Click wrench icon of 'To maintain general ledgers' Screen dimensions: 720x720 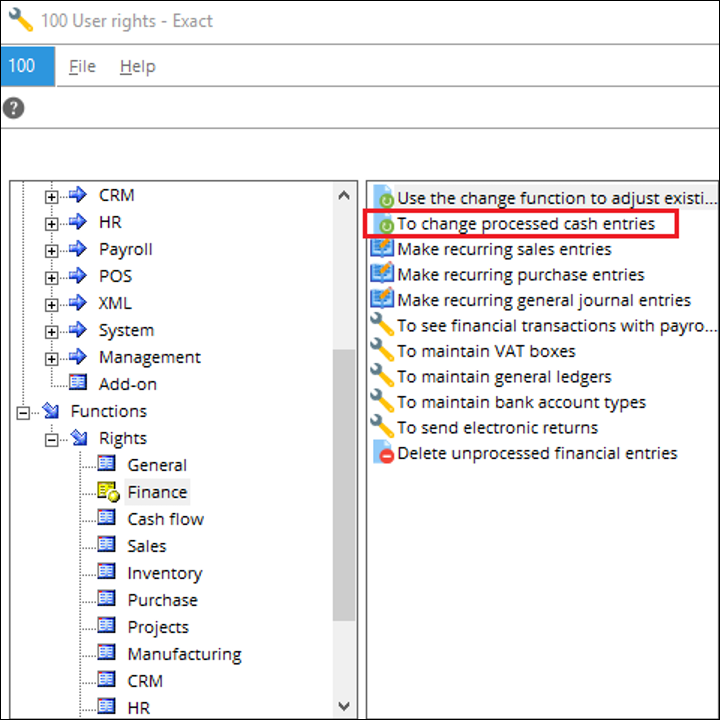pyautogui.click(x=382, y=376)
